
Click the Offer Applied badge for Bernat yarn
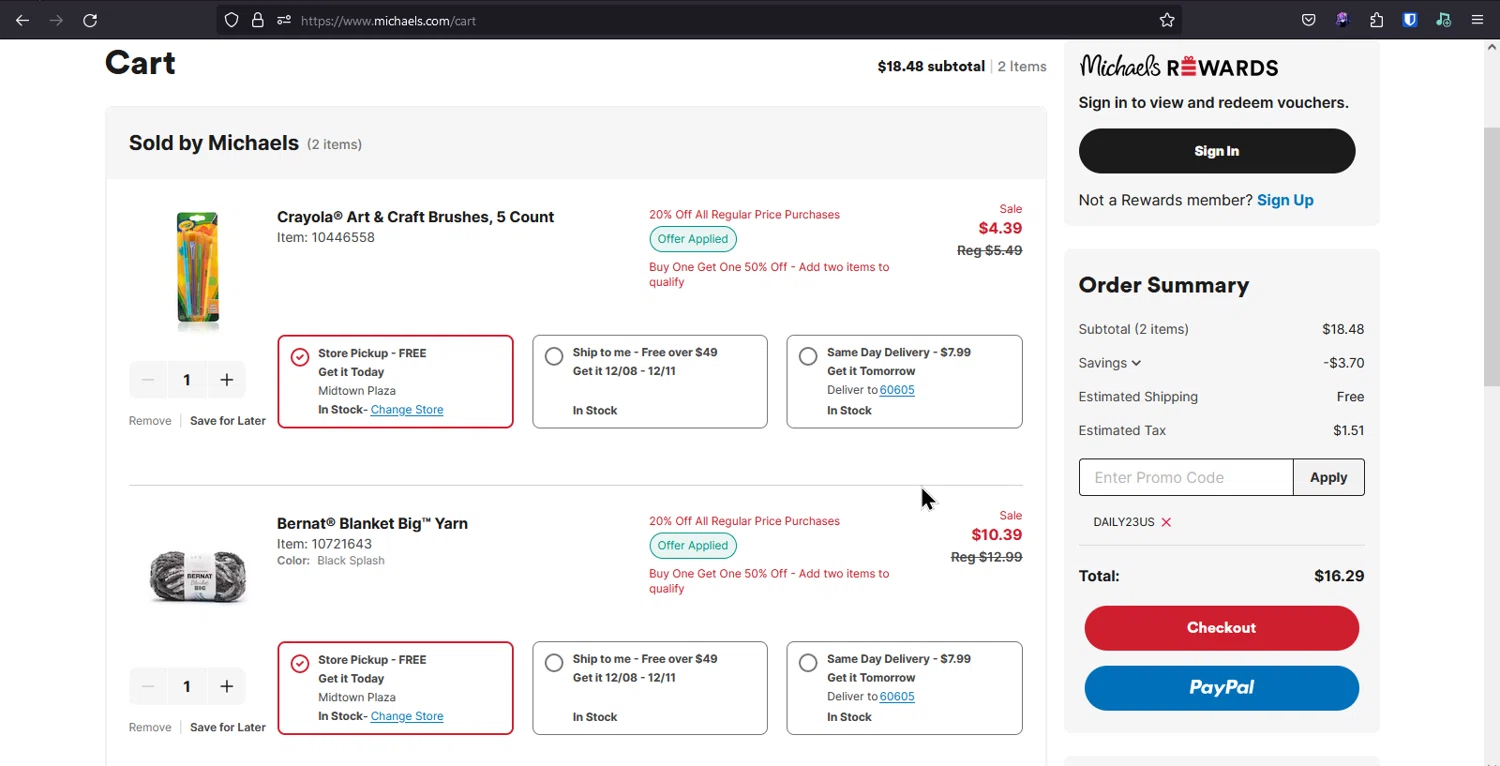(x=693, y=546)
